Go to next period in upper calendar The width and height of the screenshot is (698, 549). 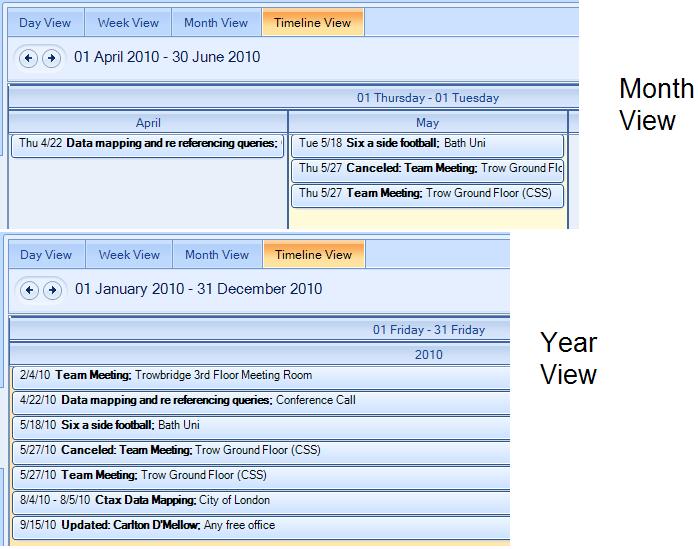[52, 58]
